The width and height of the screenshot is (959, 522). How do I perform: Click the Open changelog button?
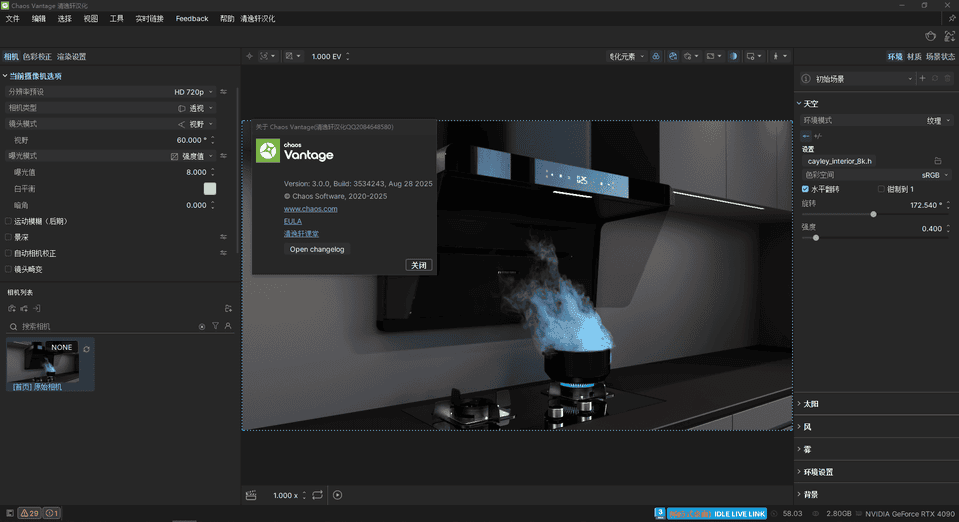[317, 249]
